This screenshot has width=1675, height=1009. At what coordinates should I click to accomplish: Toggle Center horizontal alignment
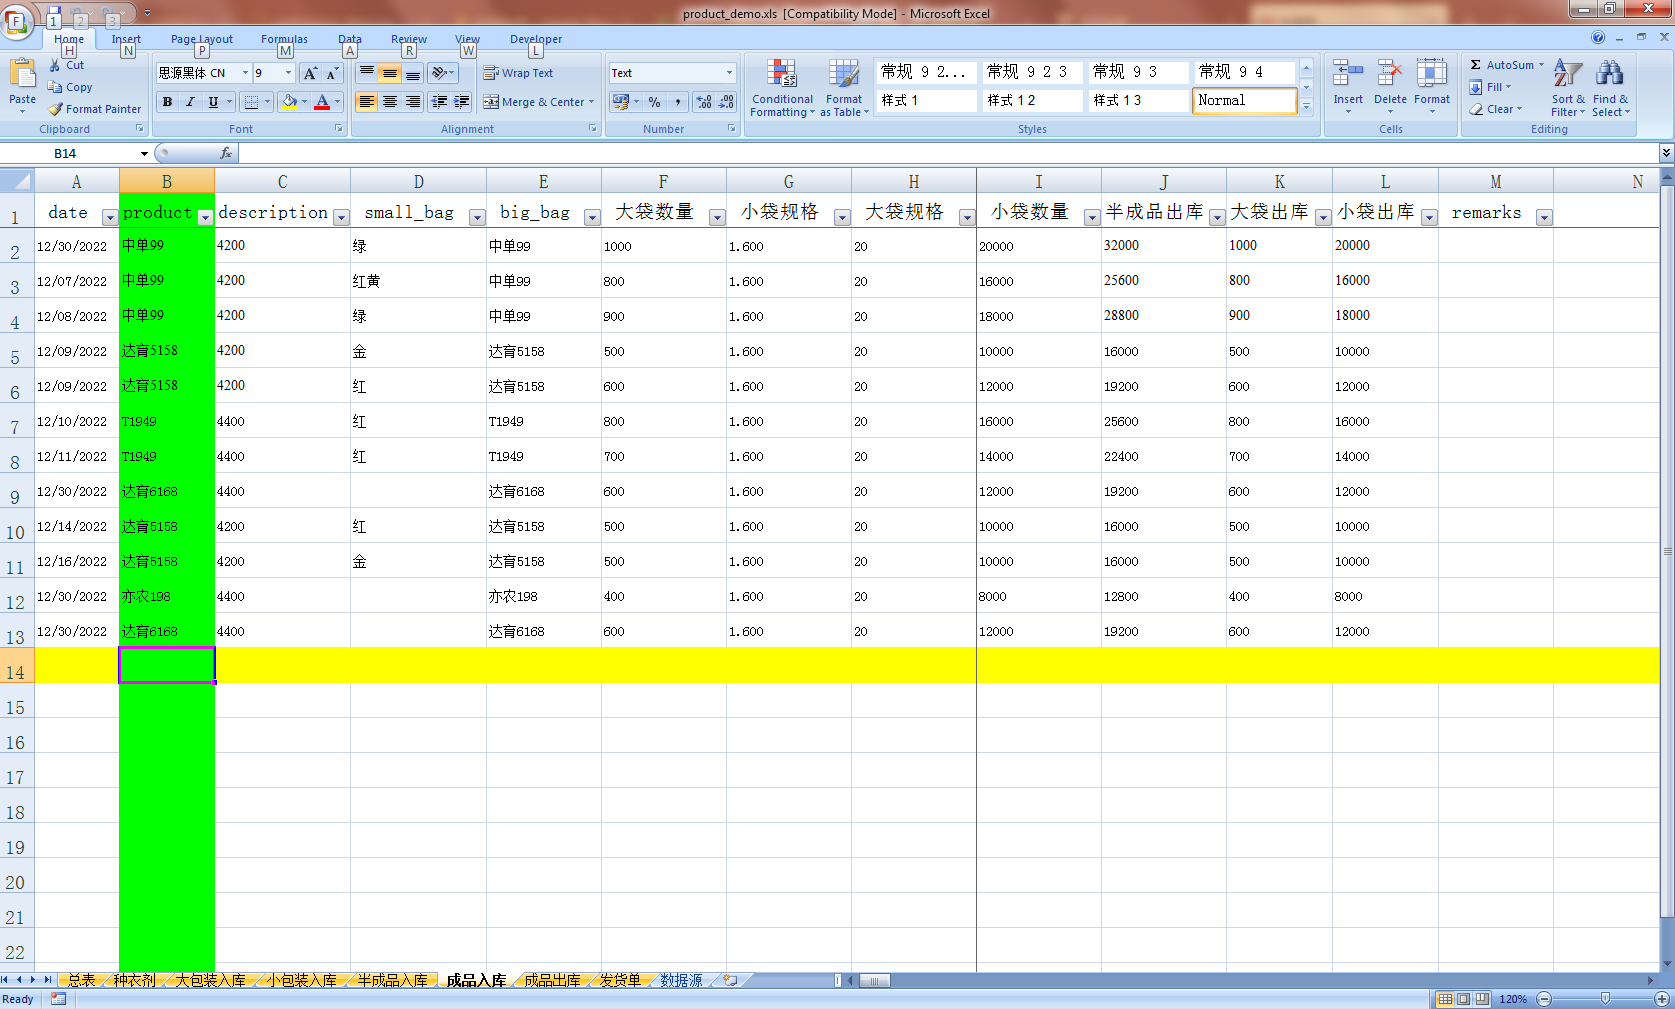pos(390,102)
